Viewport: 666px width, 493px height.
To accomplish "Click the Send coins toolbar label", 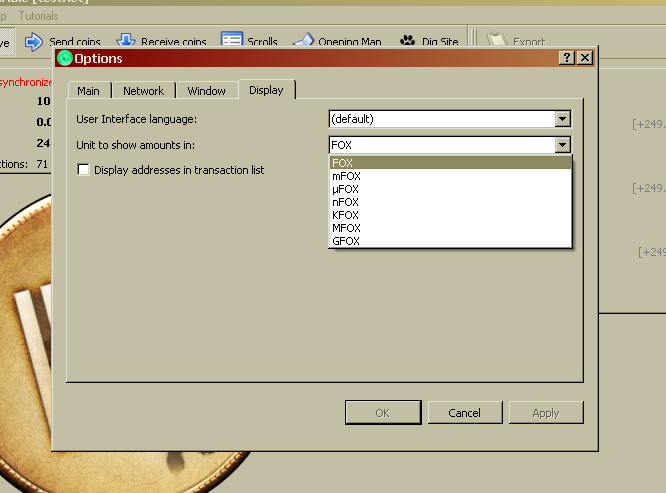I will (x=75, y=42).
